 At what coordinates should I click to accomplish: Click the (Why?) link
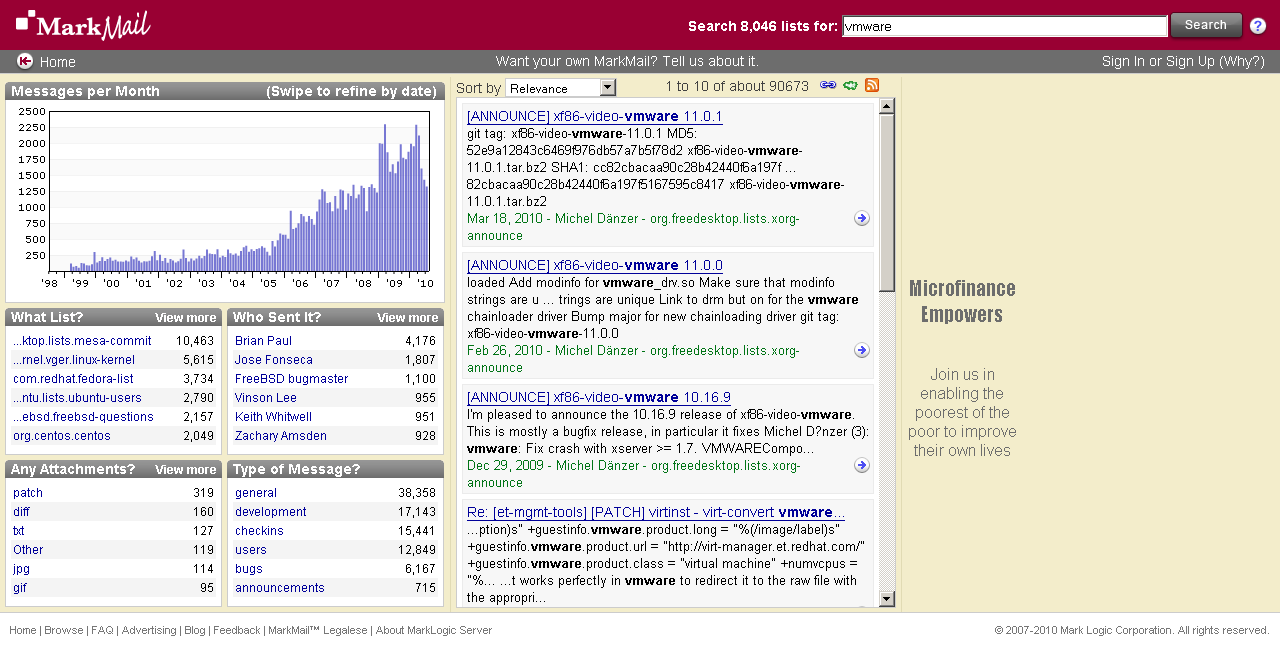1242,62
